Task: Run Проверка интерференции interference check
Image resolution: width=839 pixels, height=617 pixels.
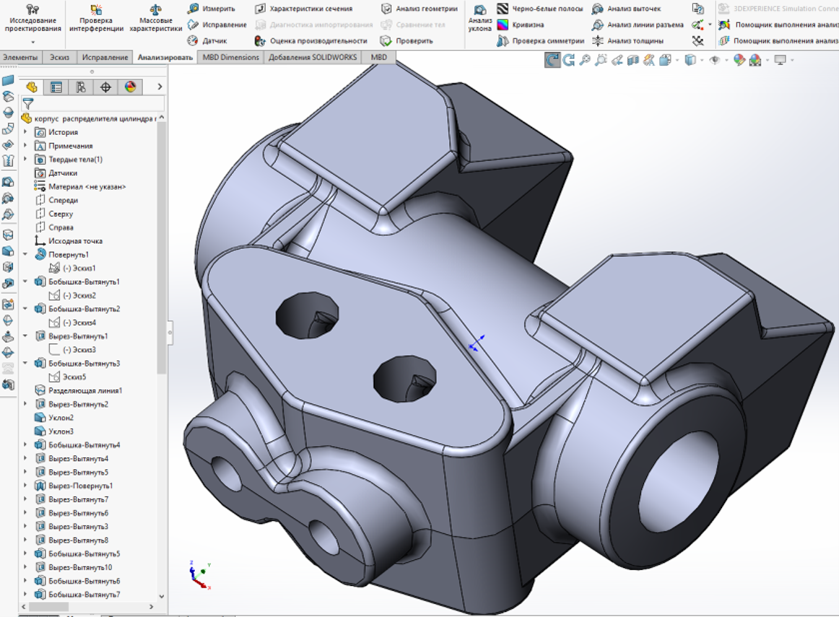Action: pos(96,17)
